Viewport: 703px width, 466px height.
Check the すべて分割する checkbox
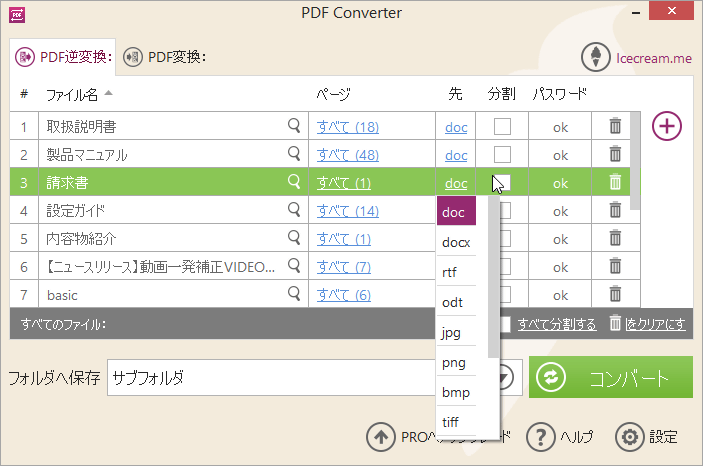(507, 324)
